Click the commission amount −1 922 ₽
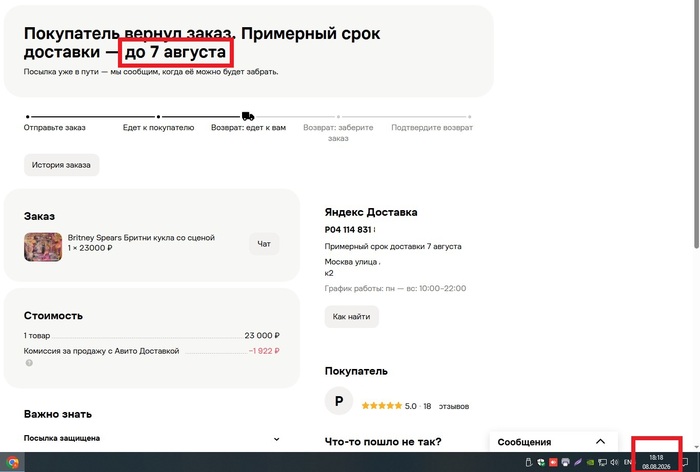 point(264,351)
